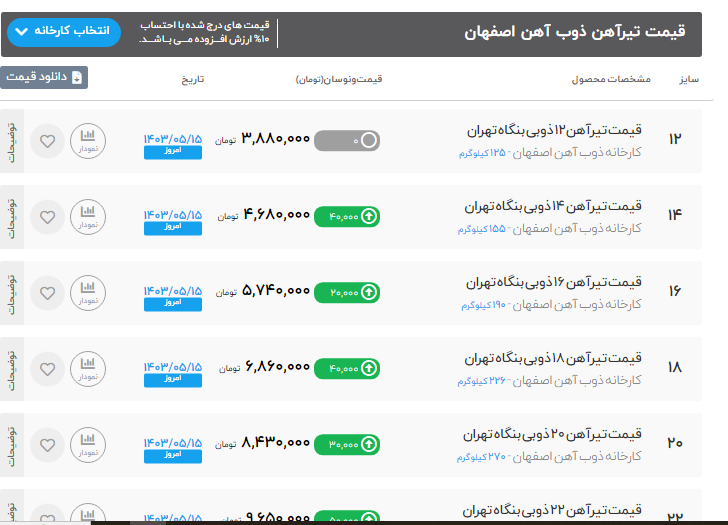728x525 pixels.
Task: Expand توضیحات side tab for size 16 row
Action: pos(11,292)
